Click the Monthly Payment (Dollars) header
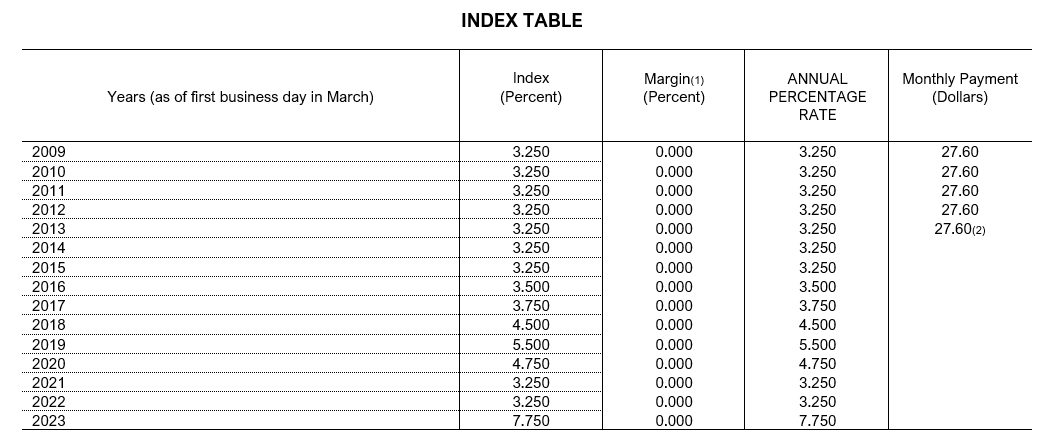The image size is (1049, 441). 959,88
